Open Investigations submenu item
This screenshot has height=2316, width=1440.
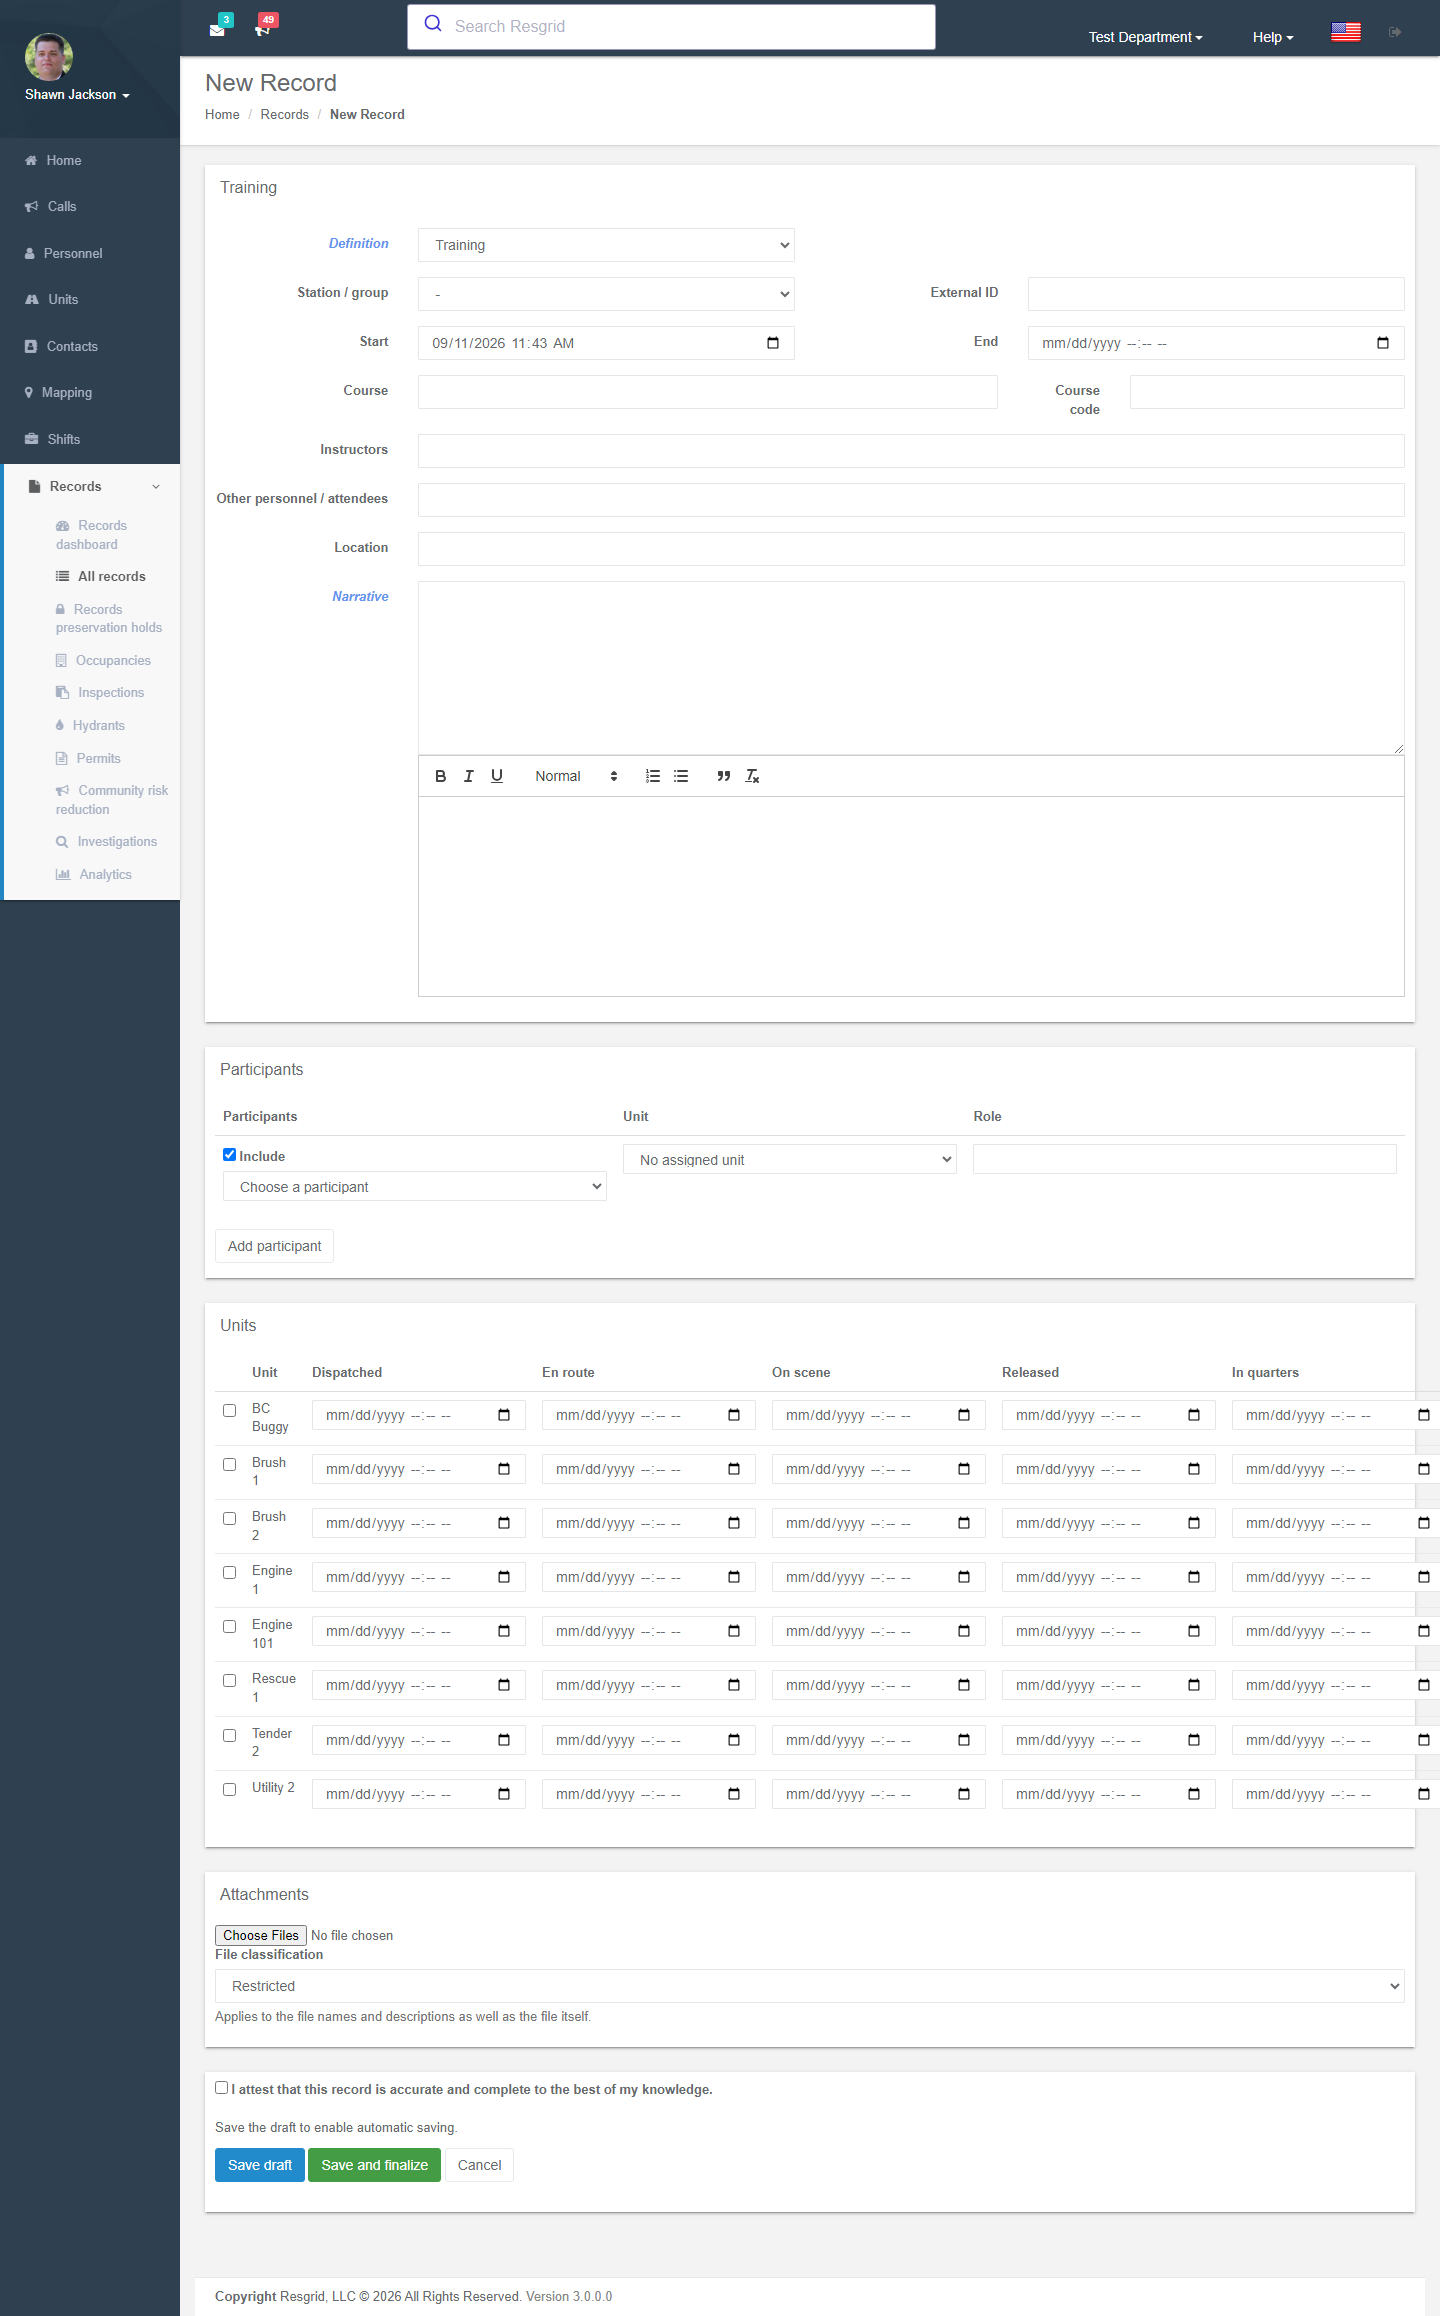(106, 841)
